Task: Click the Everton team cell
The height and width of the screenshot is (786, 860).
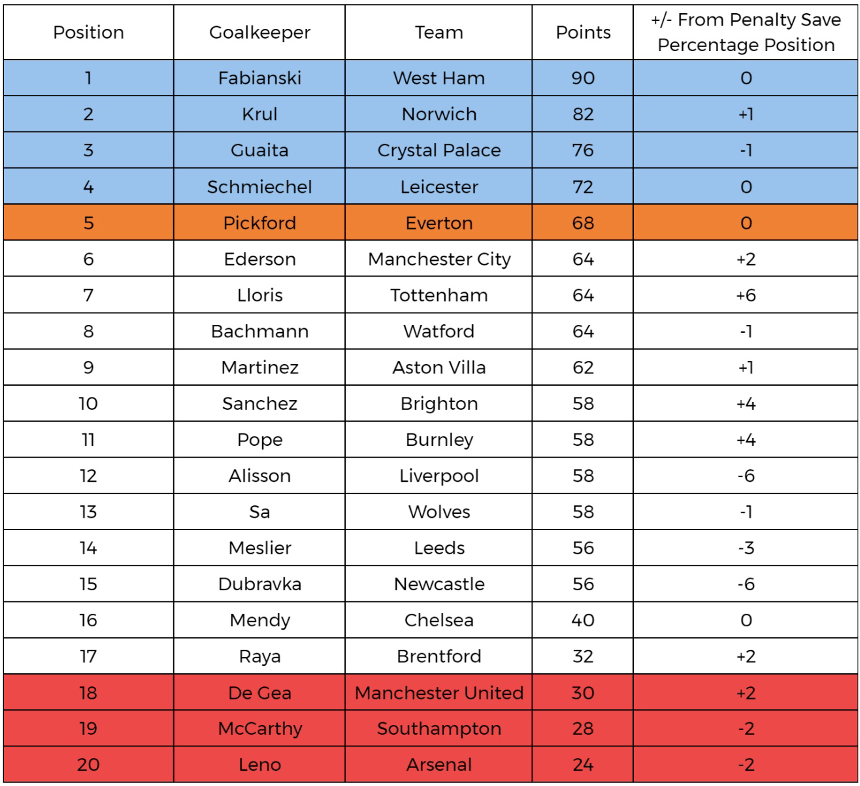Action: pyautogui.click(x=439, y=223)
